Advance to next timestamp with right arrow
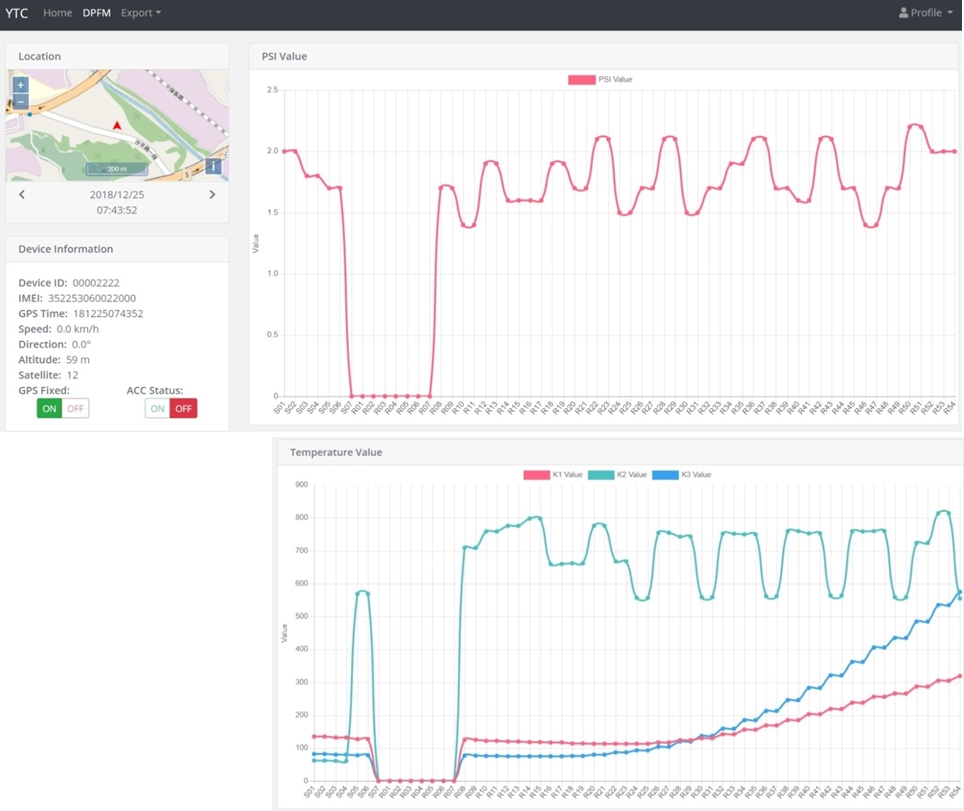The image size is (964, 811). 212,195
